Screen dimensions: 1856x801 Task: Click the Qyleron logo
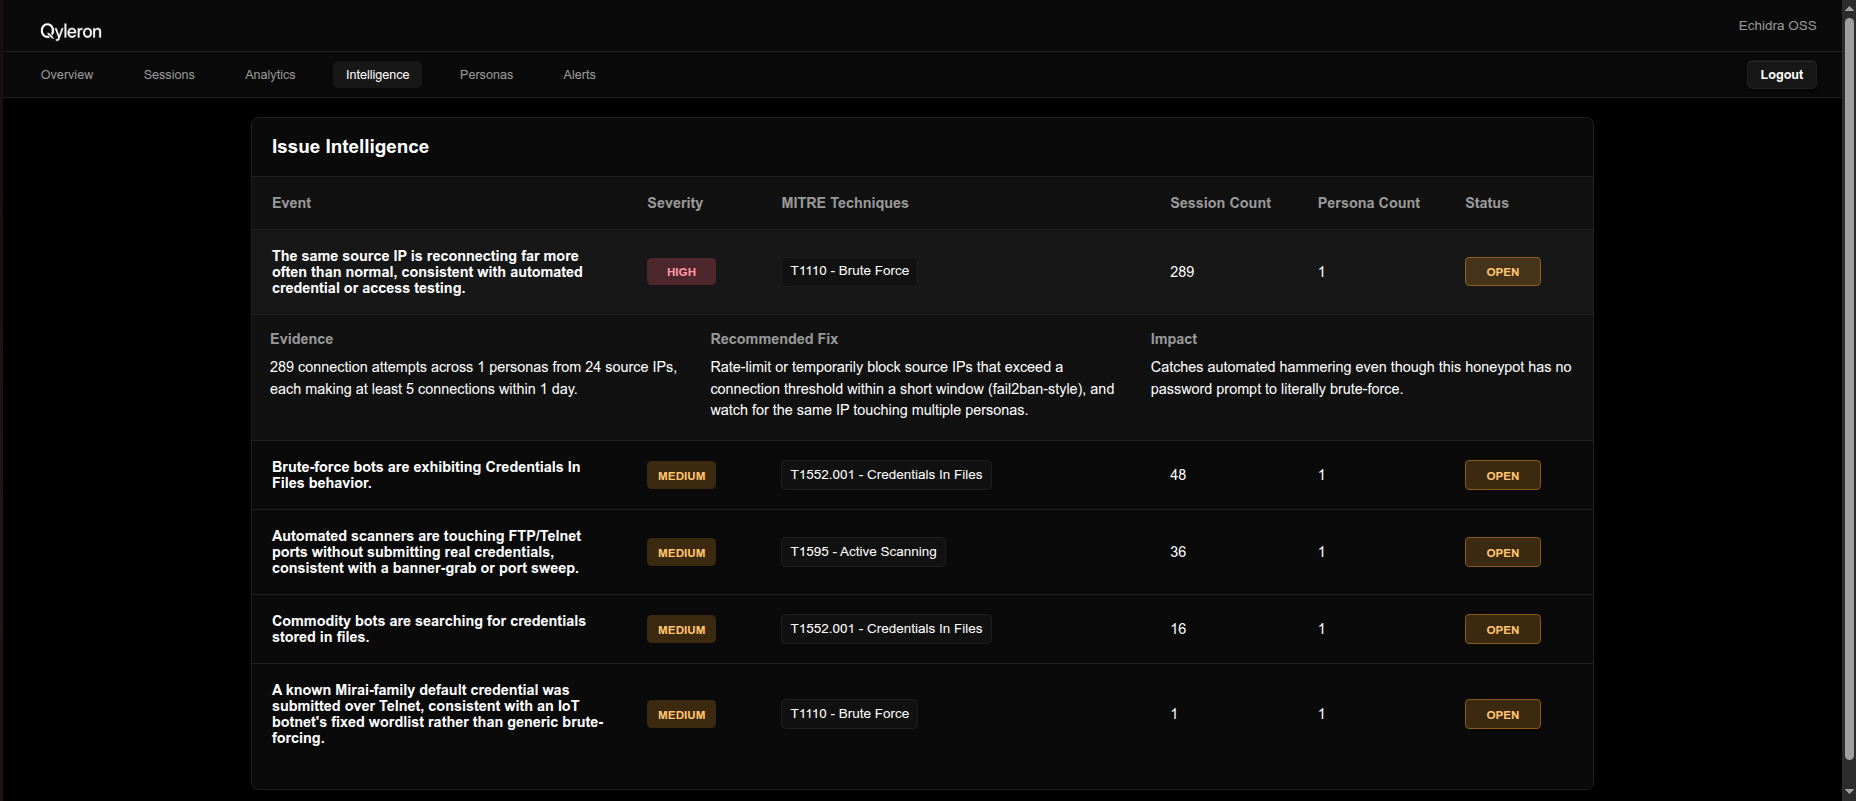[71, 31]
